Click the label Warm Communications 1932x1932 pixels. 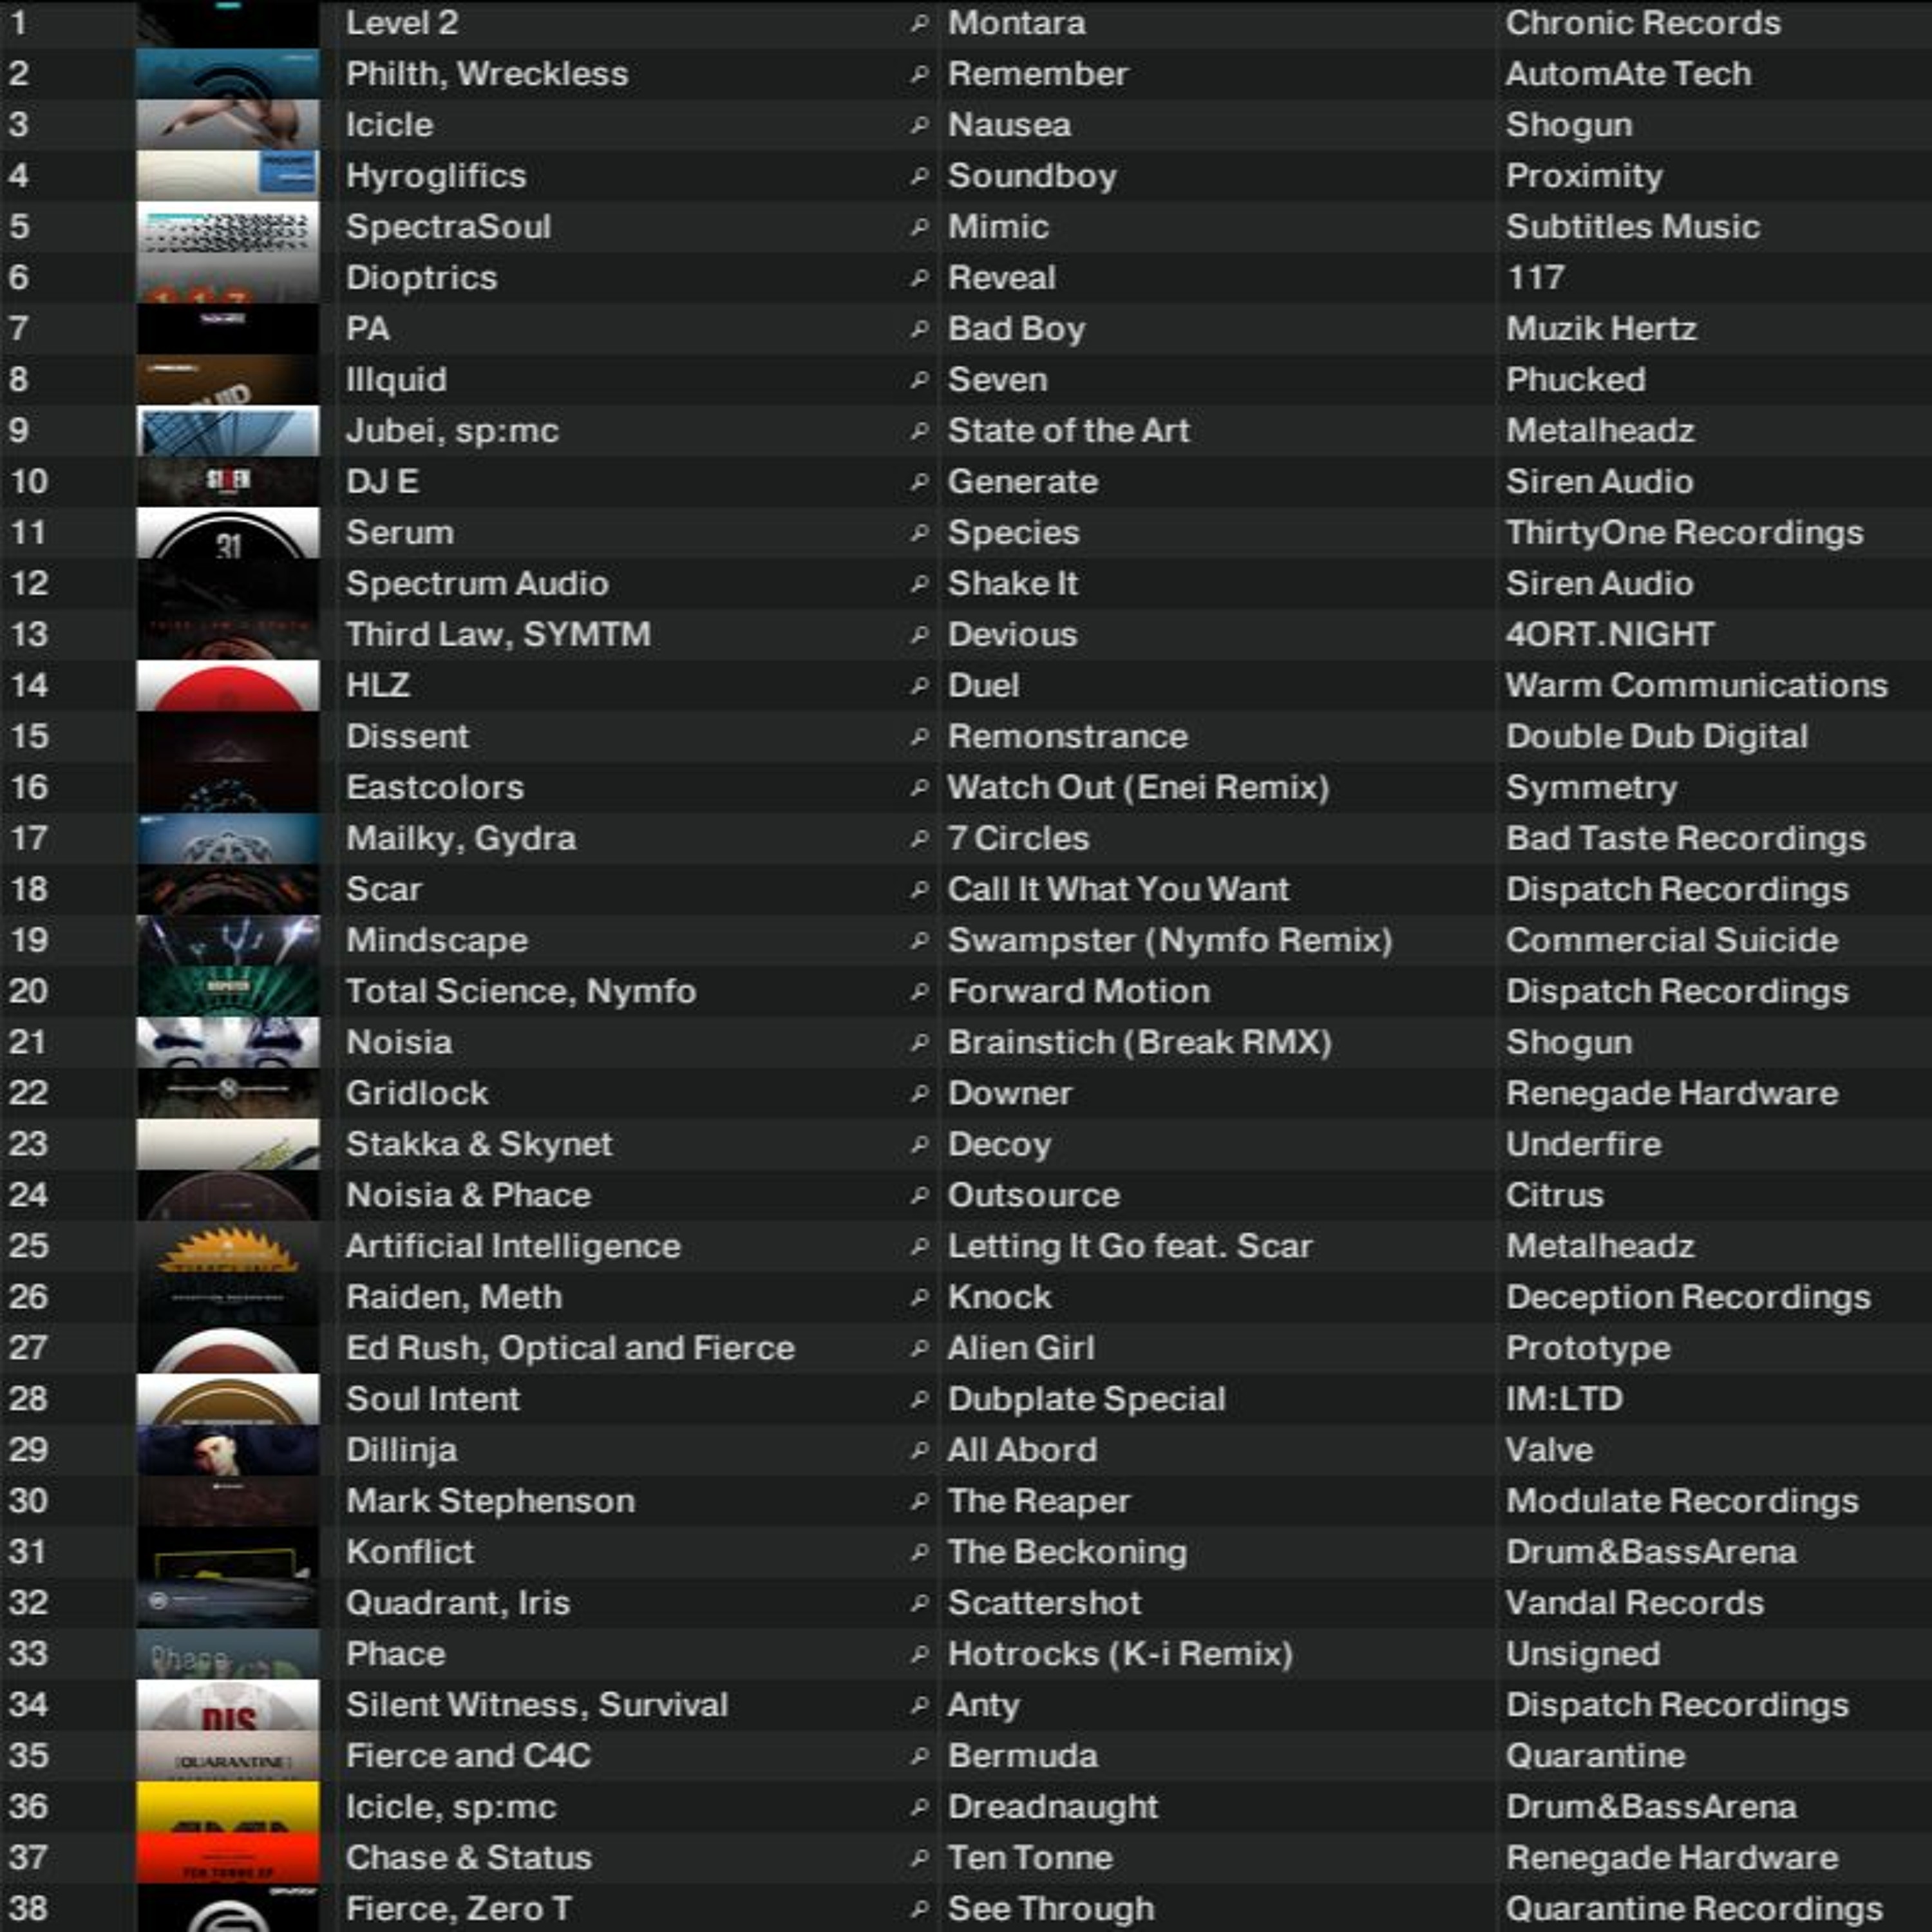point(1696,686)
